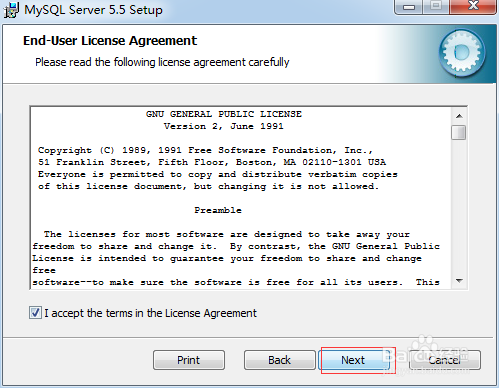Click the 'Everyone is permitted to copy' line
499x388 pixels.
tap(218, 174)
